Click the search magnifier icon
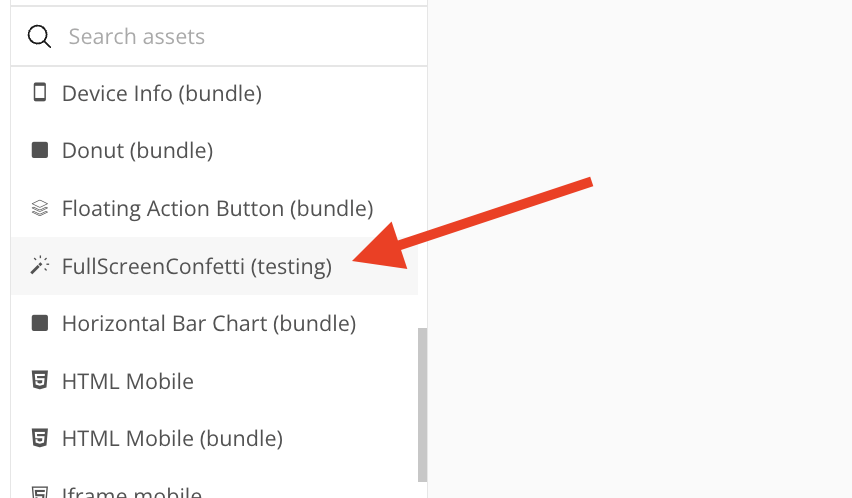The image size is (852, 498). tap(39, 37)
